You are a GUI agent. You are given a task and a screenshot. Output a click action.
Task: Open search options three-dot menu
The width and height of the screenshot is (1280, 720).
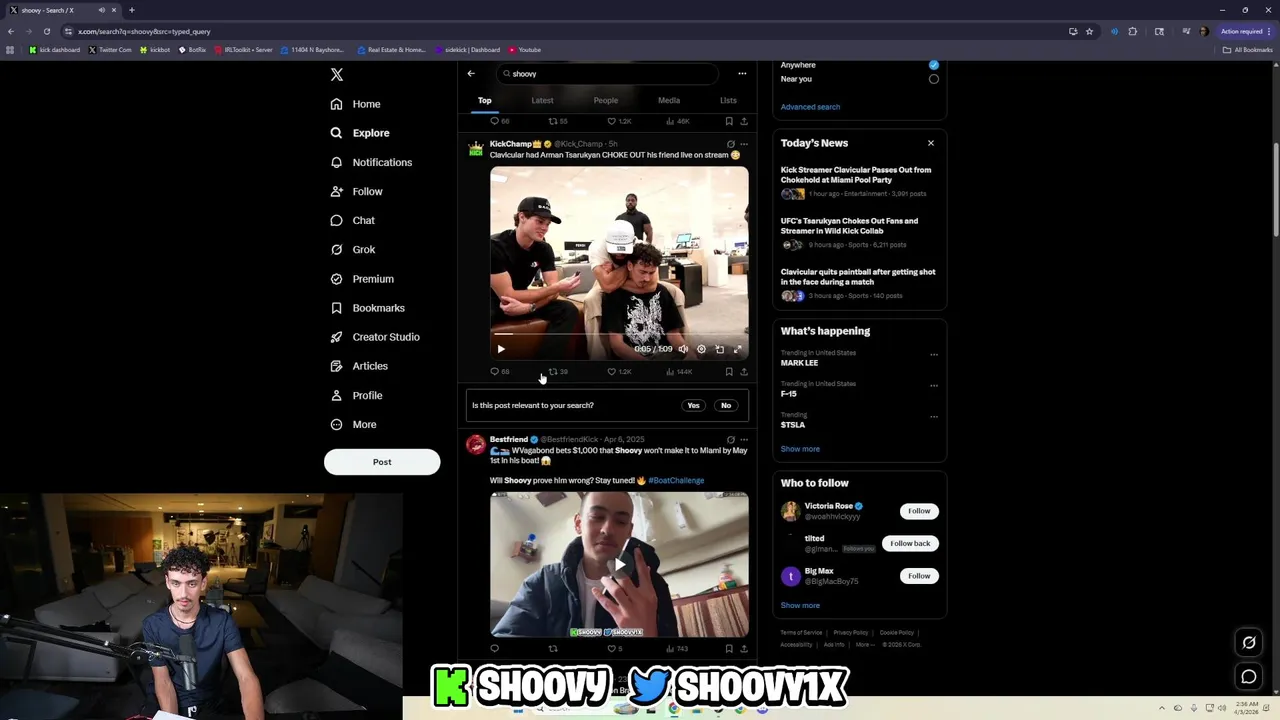742,73
